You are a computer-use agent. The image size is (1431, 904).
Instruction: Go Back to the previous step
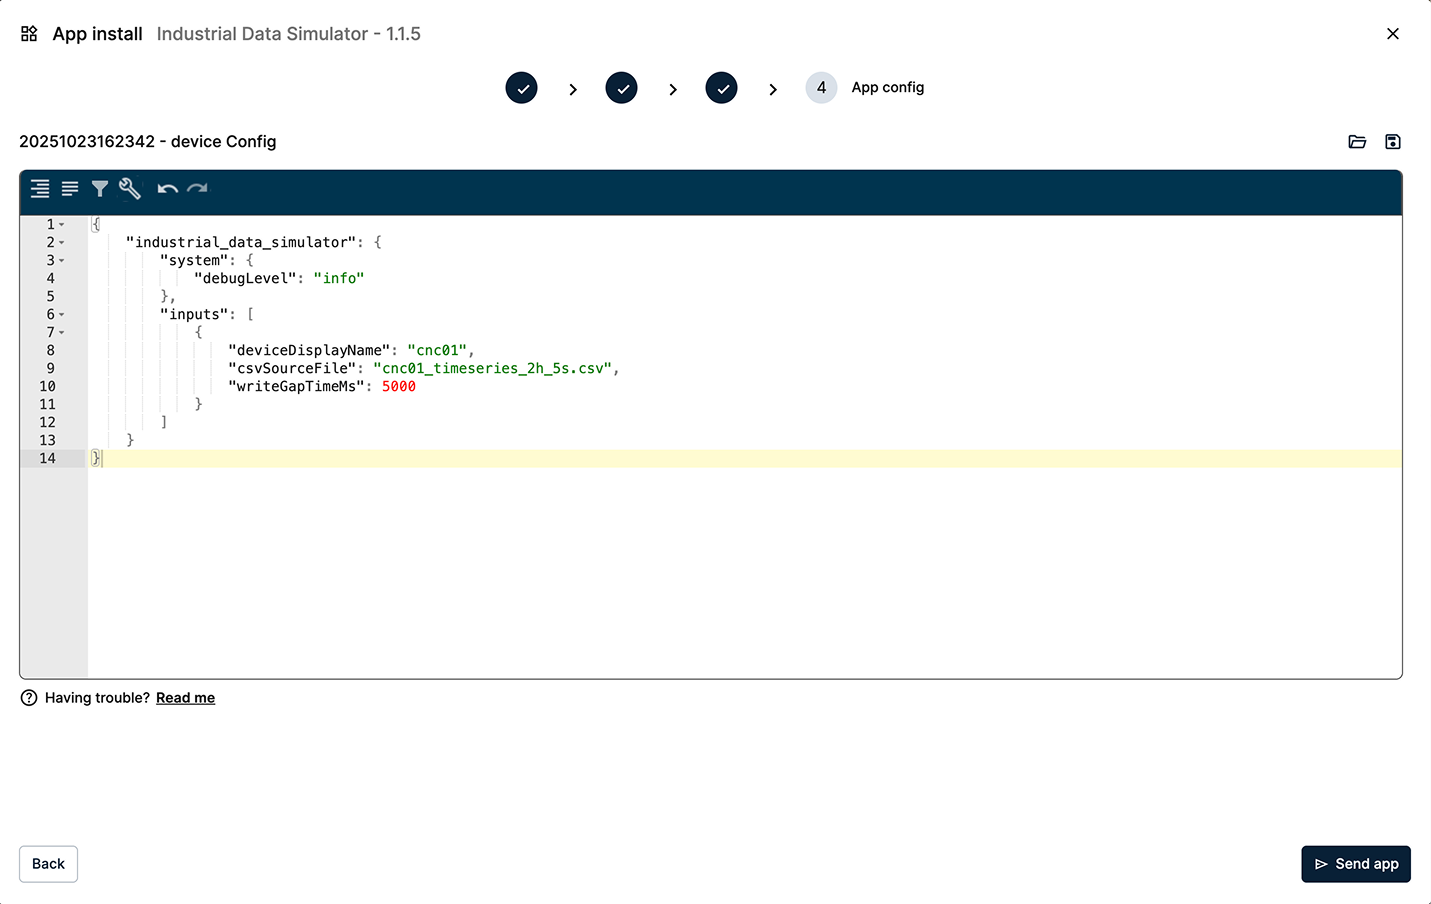click(x=48, y=864)
